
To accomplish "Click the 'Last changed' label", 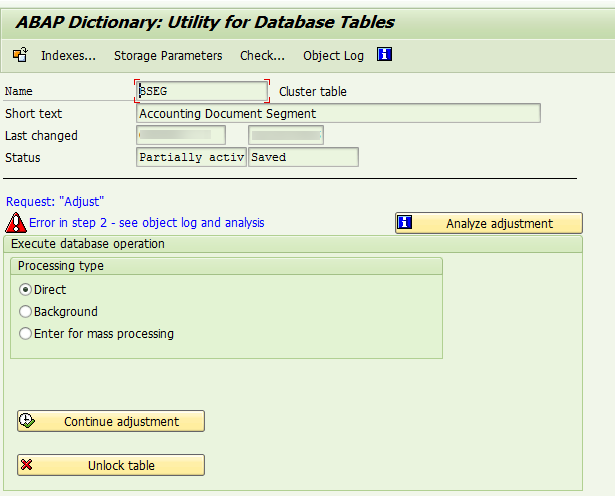I will (41, 136).
